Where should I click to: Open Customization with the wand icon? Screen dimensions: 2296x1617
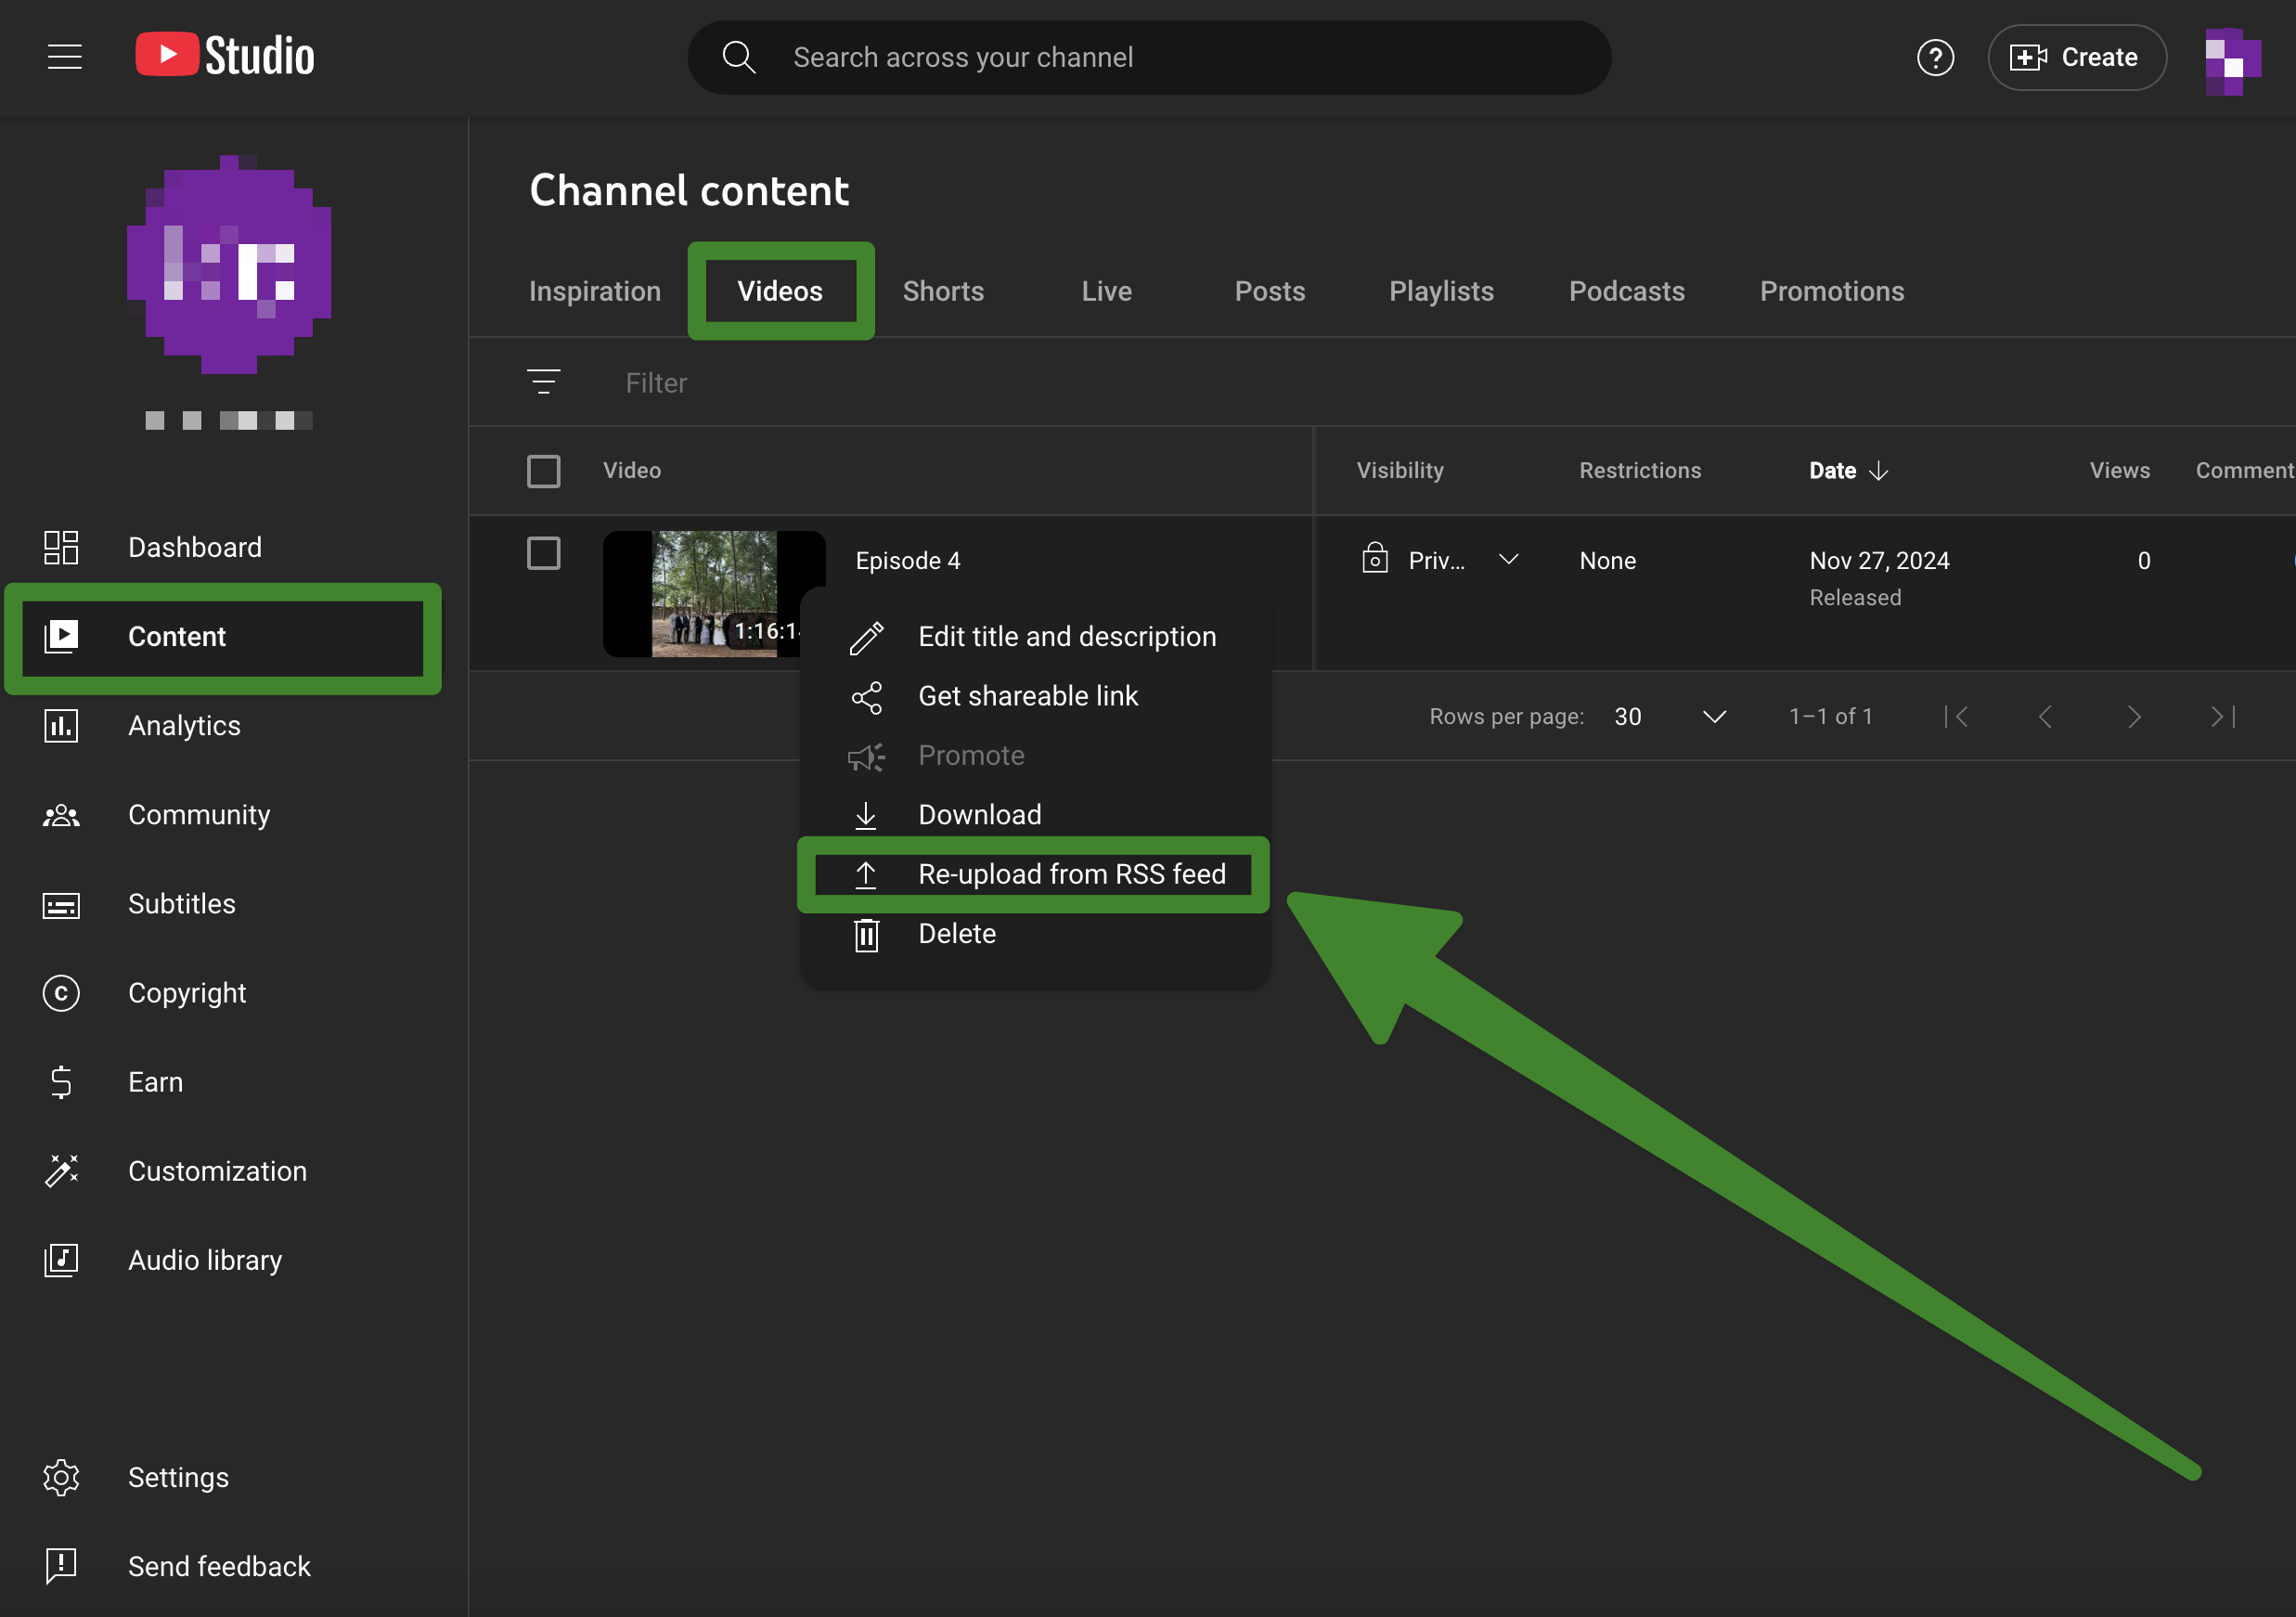(216, 1170)
